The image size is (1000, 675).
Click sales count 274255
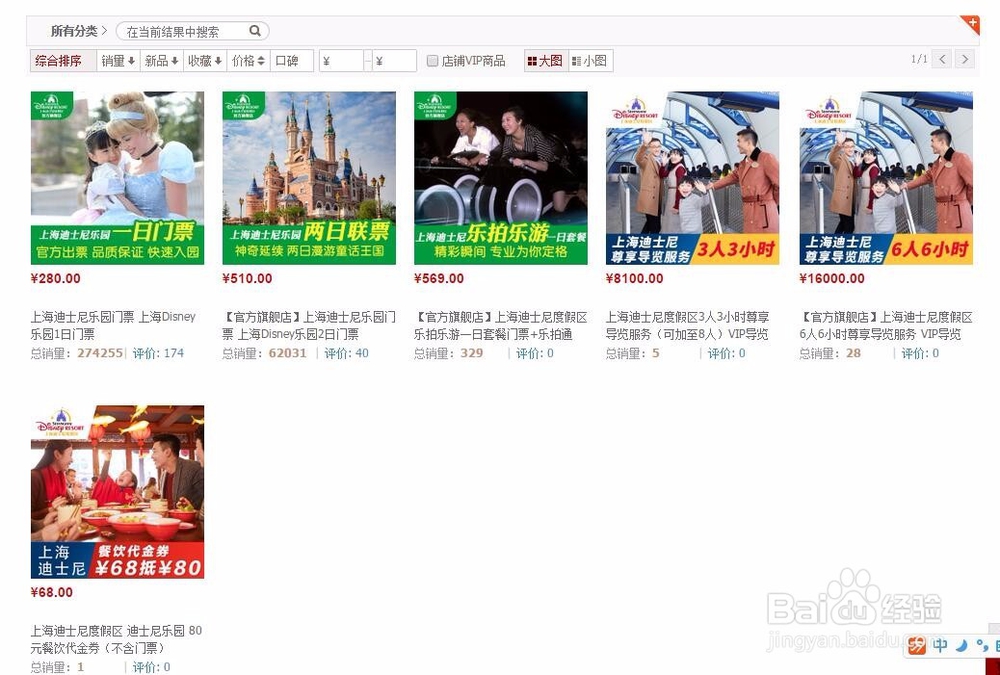(x=99, y=353)
